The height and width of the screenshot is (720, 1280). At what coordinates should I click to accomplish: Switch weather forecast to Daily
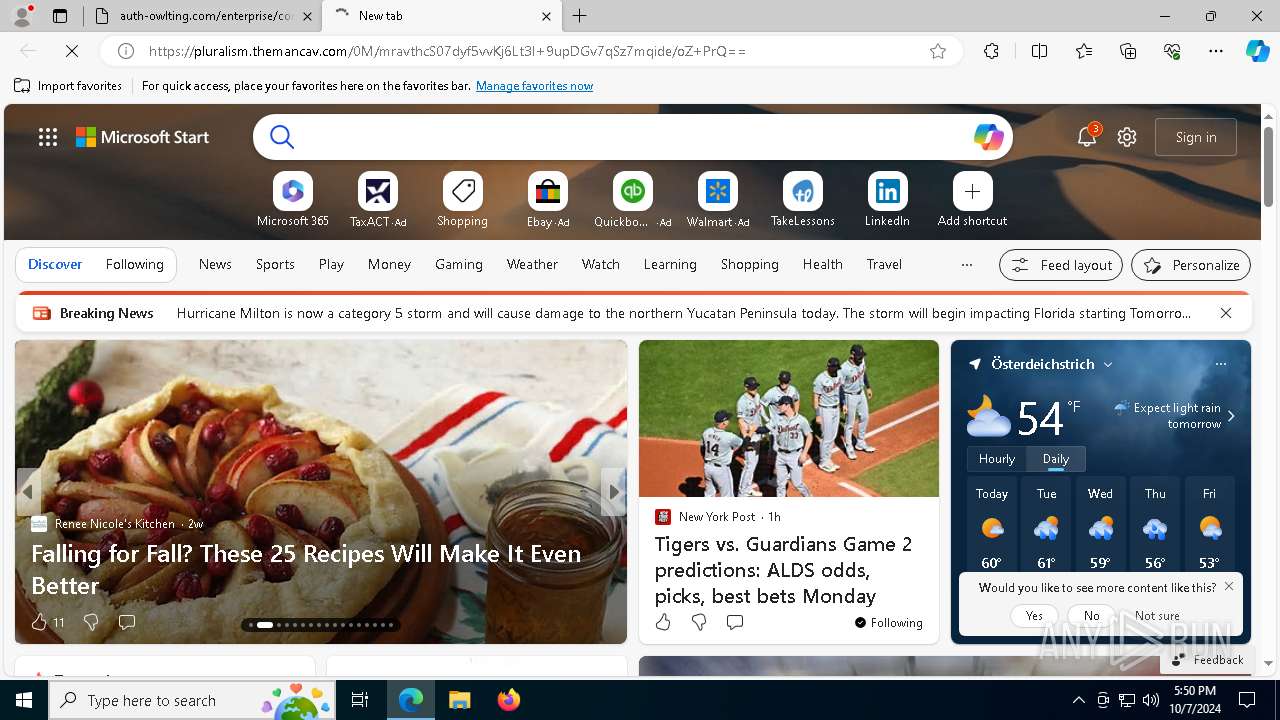(x=1056, y=459)
